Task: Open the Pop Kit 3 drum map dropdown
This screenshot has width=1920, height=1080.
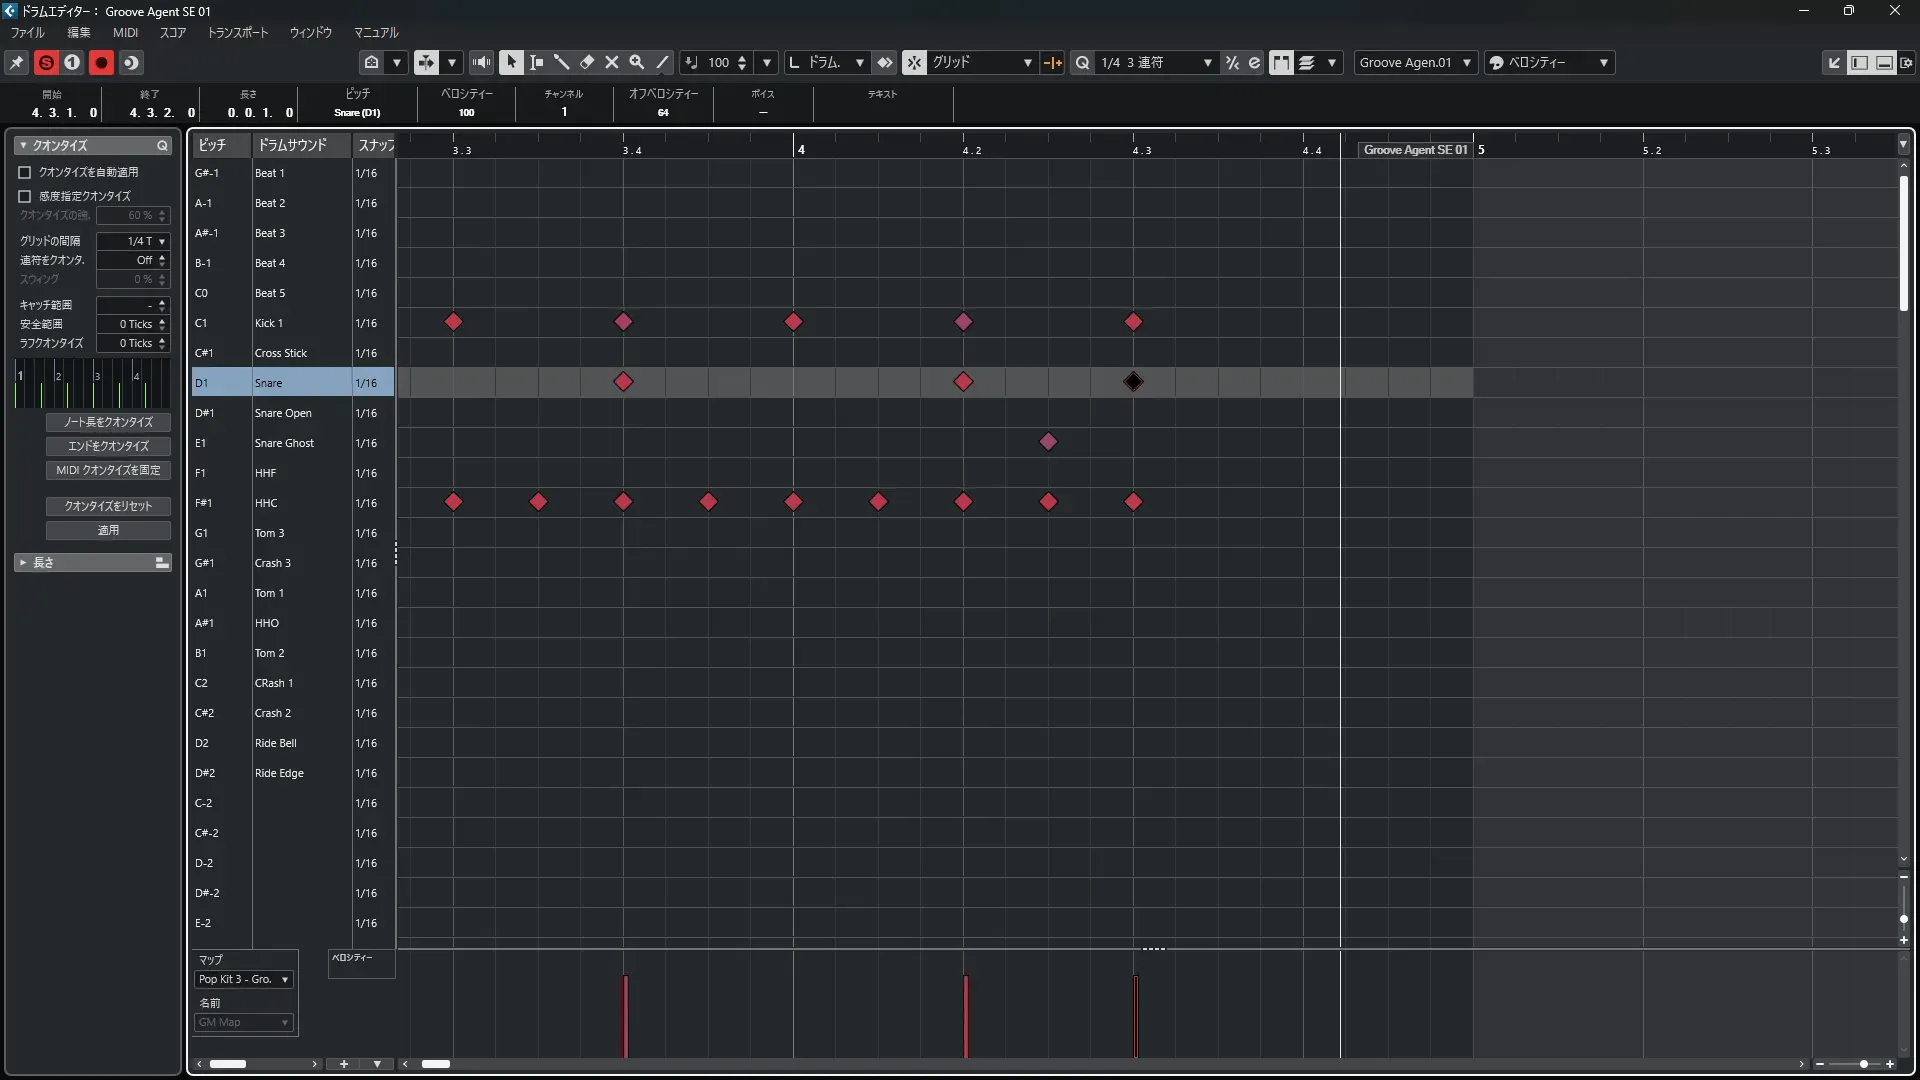Action: coord(244,979)
